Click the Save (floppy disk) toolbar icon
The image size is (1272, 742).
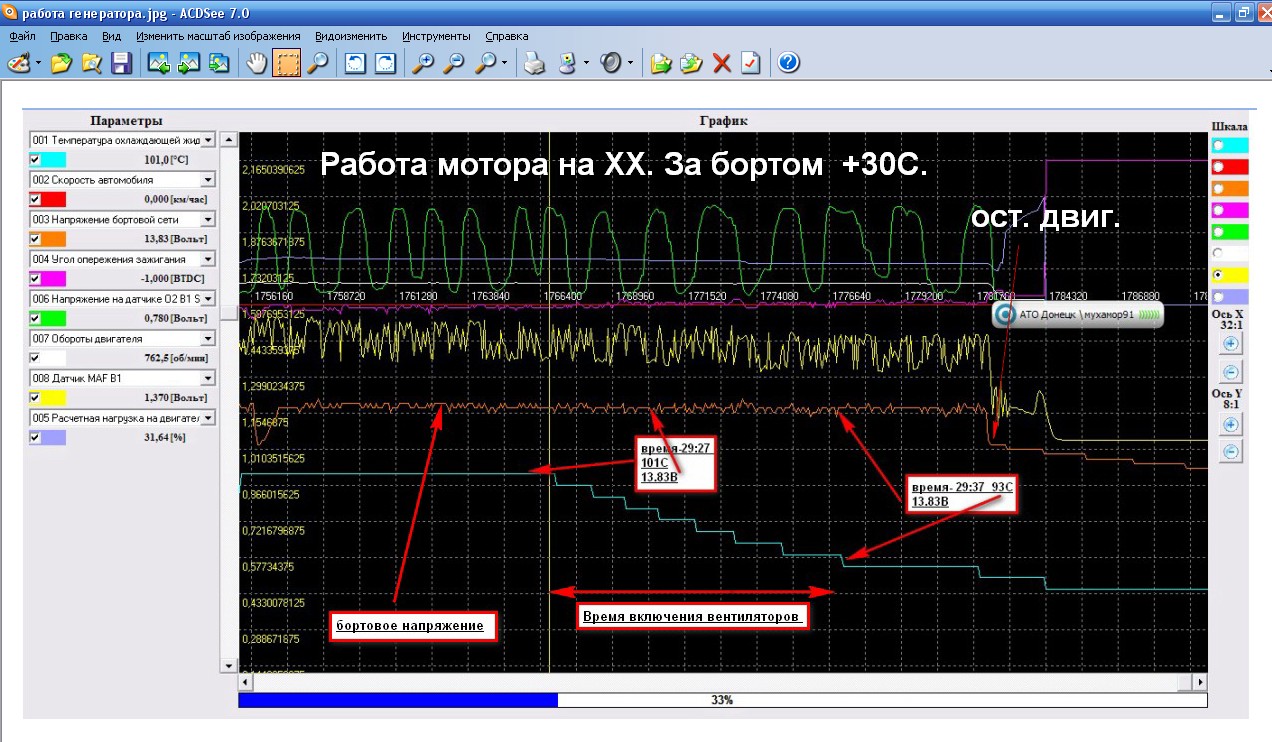(121, 63)
